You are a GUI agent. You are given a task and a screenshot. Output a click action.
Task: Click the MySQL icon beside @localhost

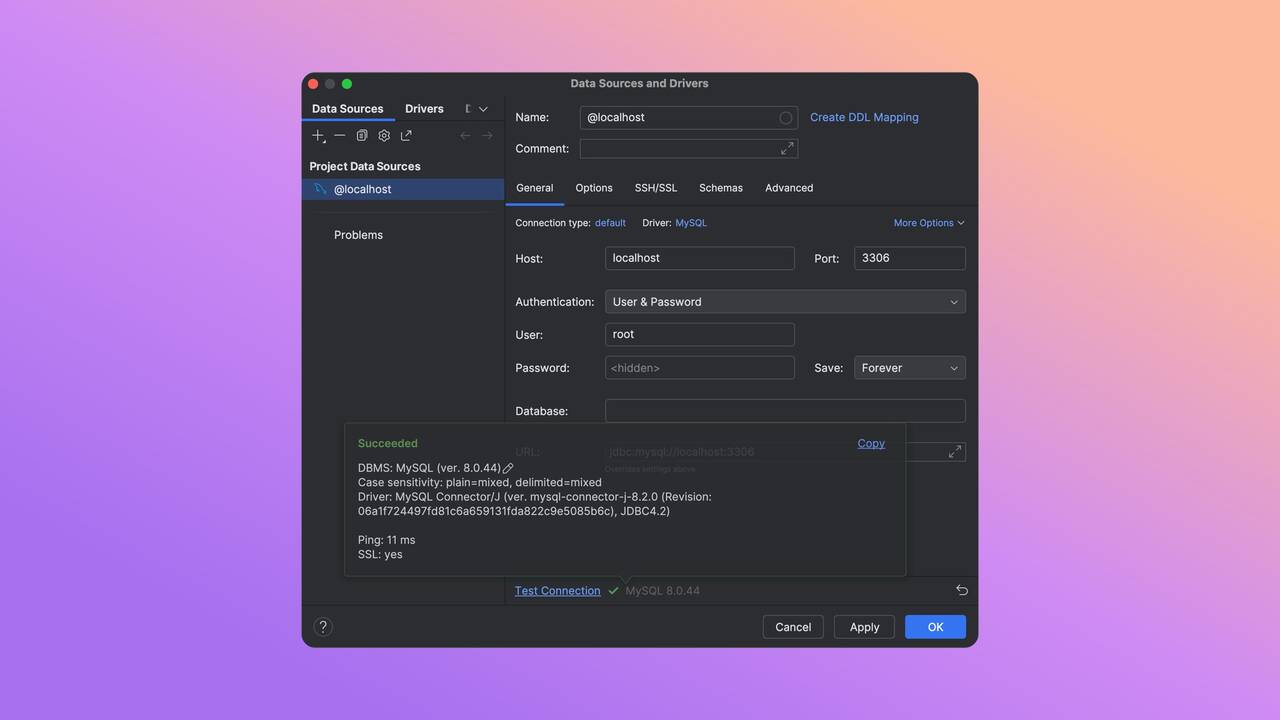(x=320, y=188)
